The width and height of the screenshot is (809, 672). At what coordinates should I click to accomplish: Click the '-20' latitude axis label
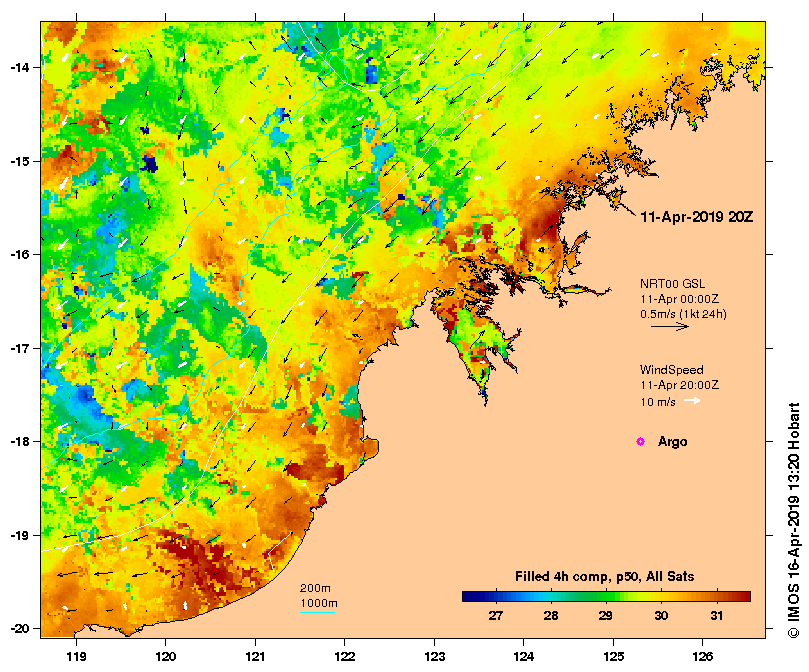point(19,629)
